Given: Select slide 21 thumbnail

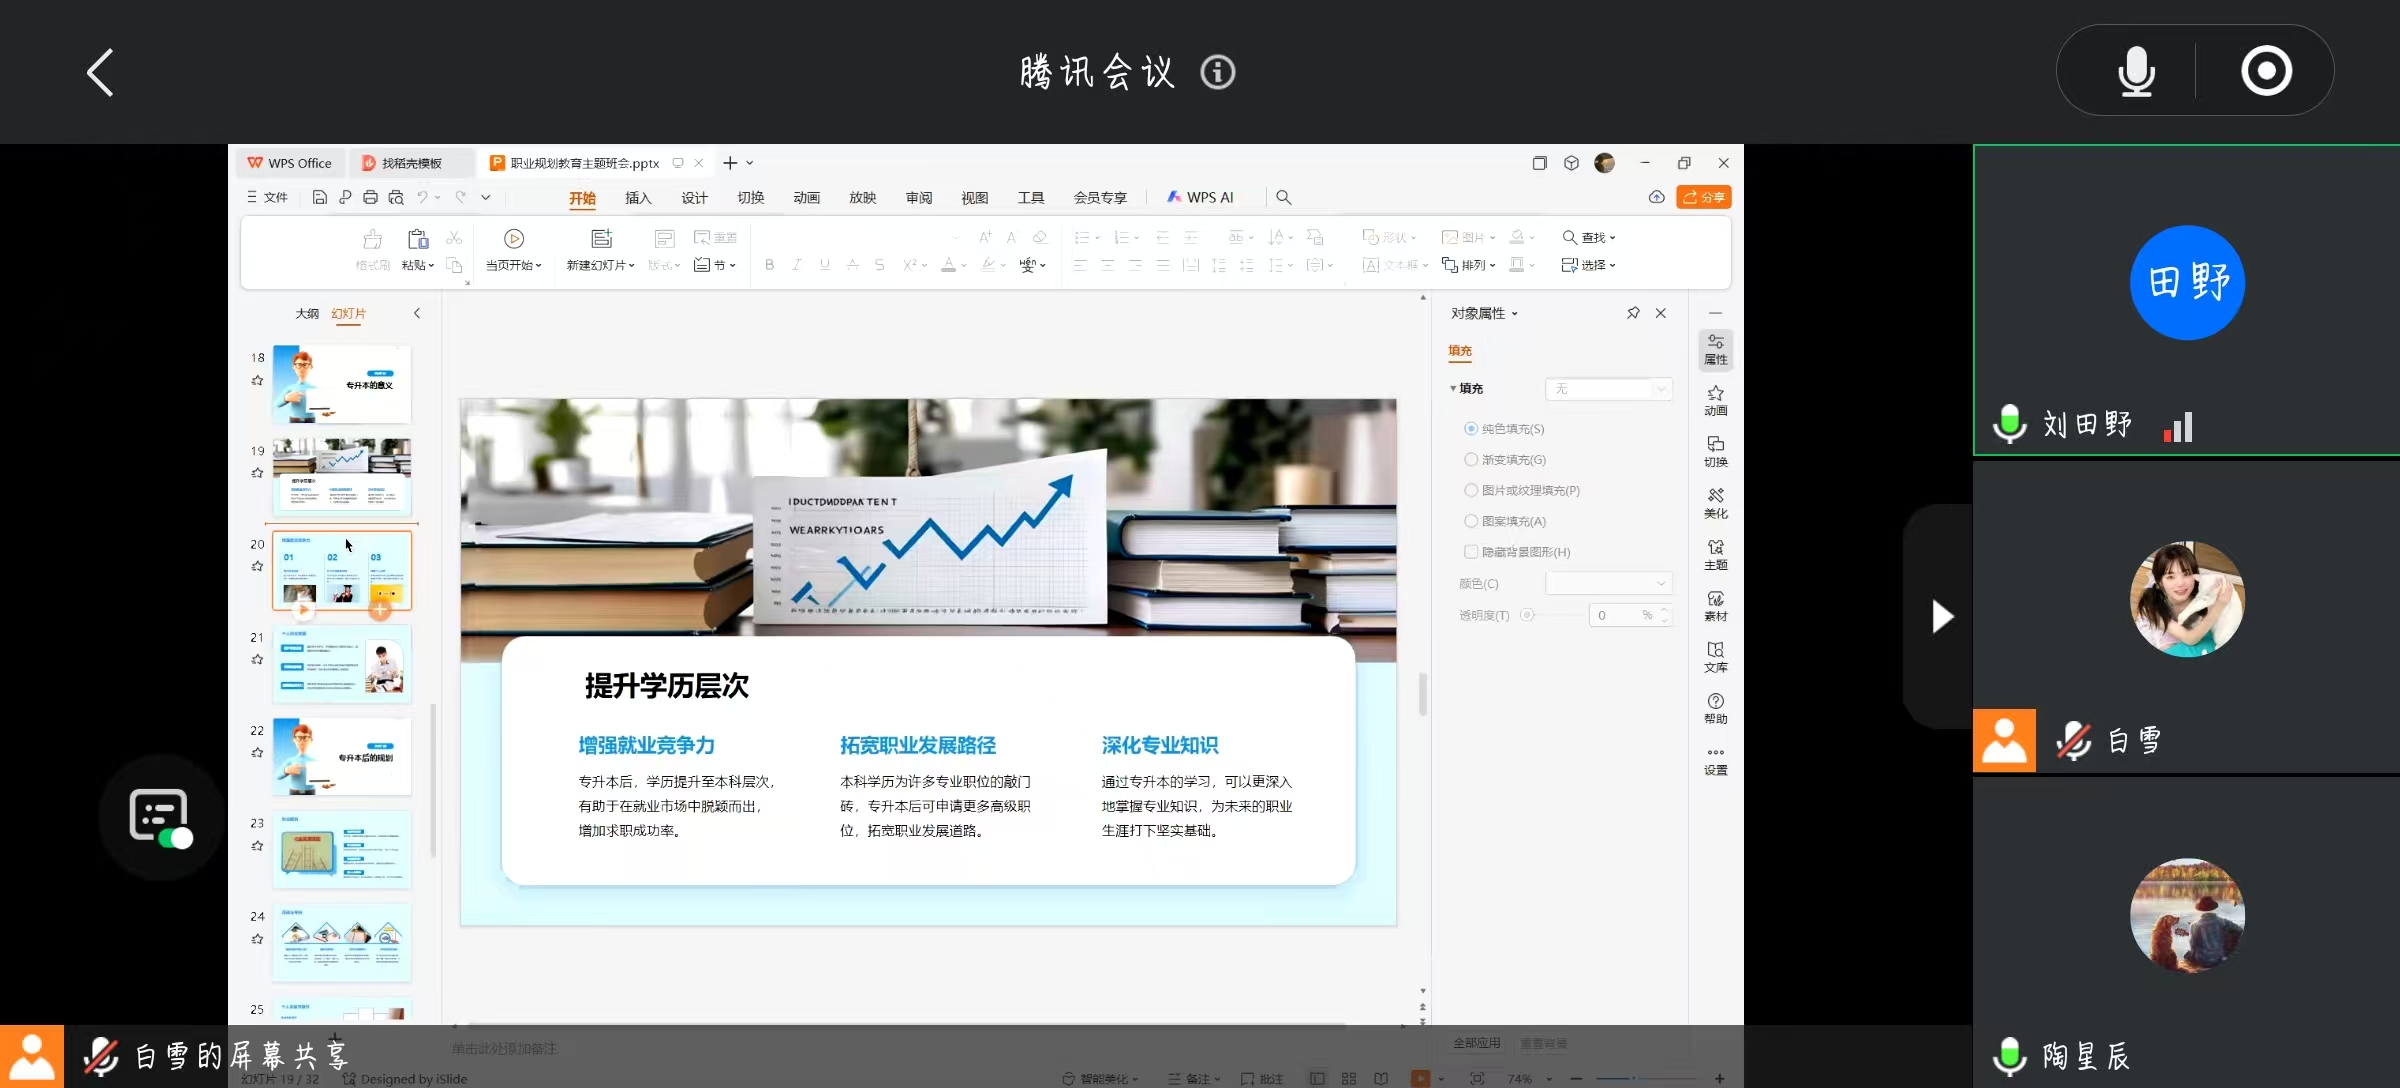Looking at the screenshot, I should coord(342,663).
